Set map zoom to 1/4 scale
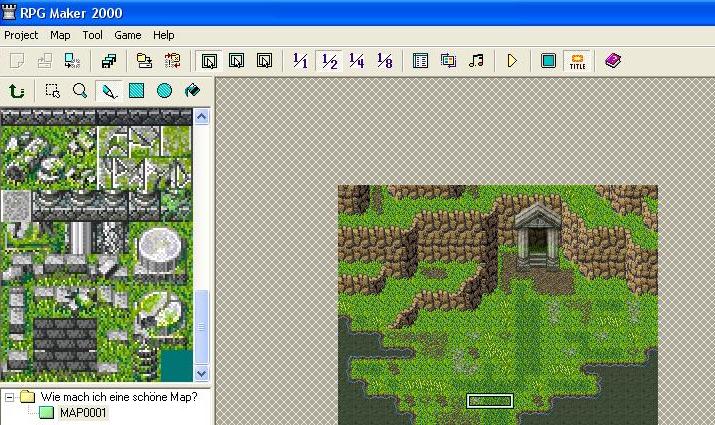The width and height of the screenshot is (715, 425). pos(357,61)
